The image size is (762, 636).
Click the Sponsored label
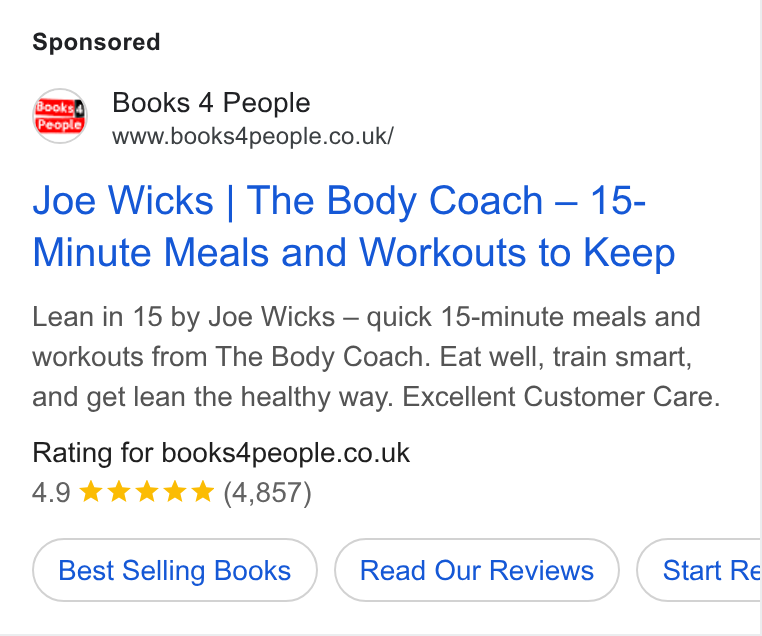pos(96,42)
